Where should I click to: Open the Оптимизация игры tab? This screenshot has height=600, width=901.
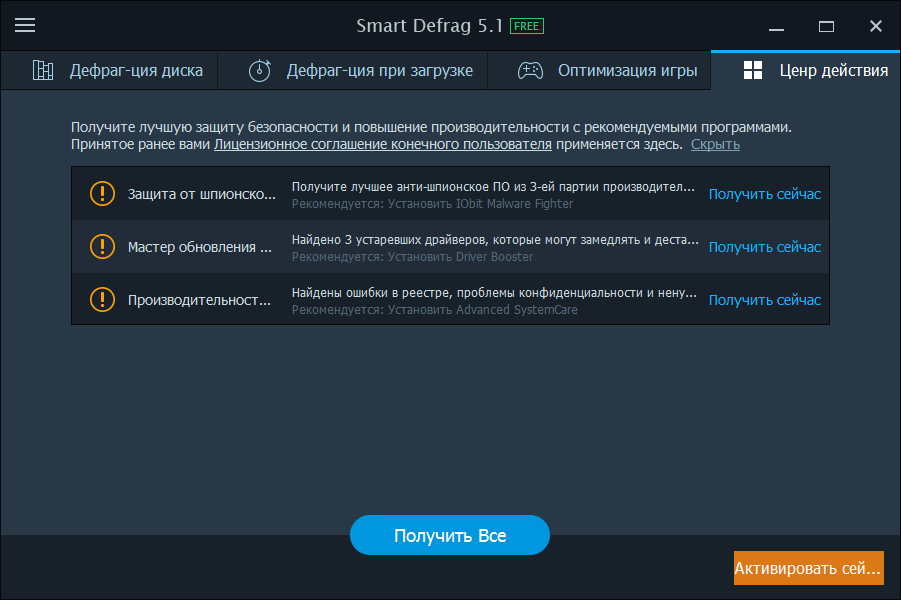click(599, 70)
